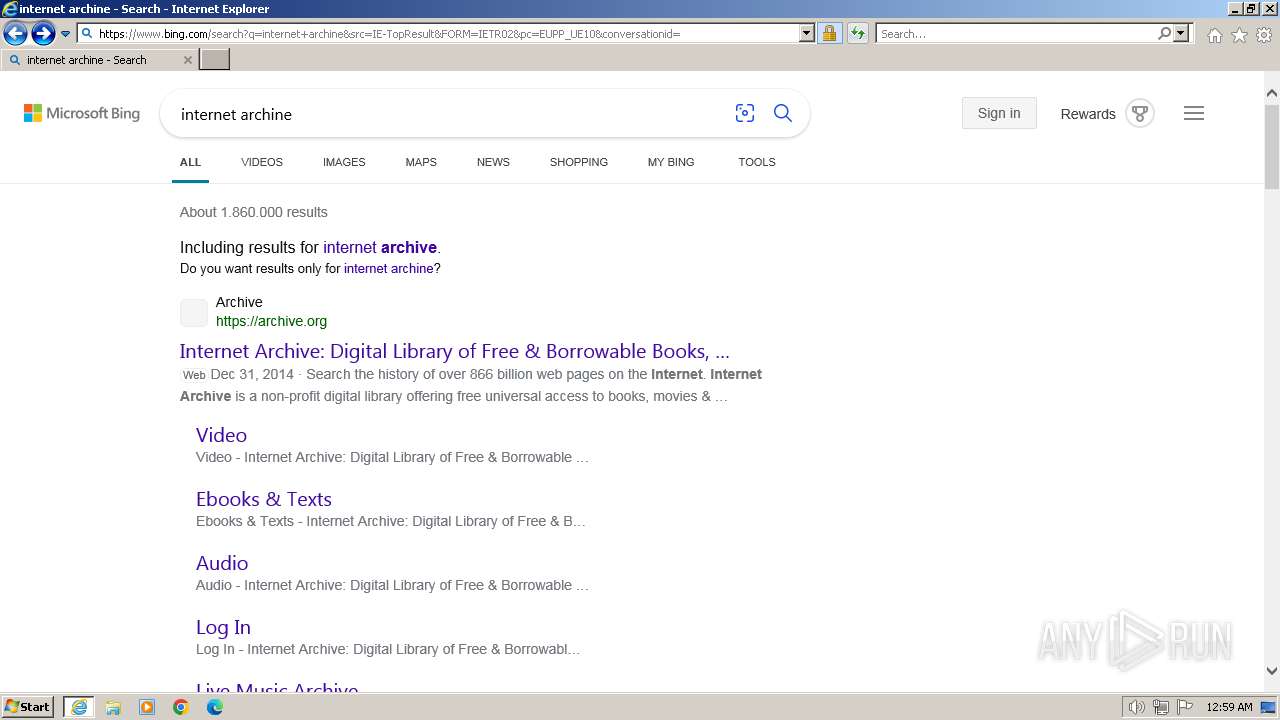Open Bing visual search camera icon

pyautogui.click(x=745, y=114)
